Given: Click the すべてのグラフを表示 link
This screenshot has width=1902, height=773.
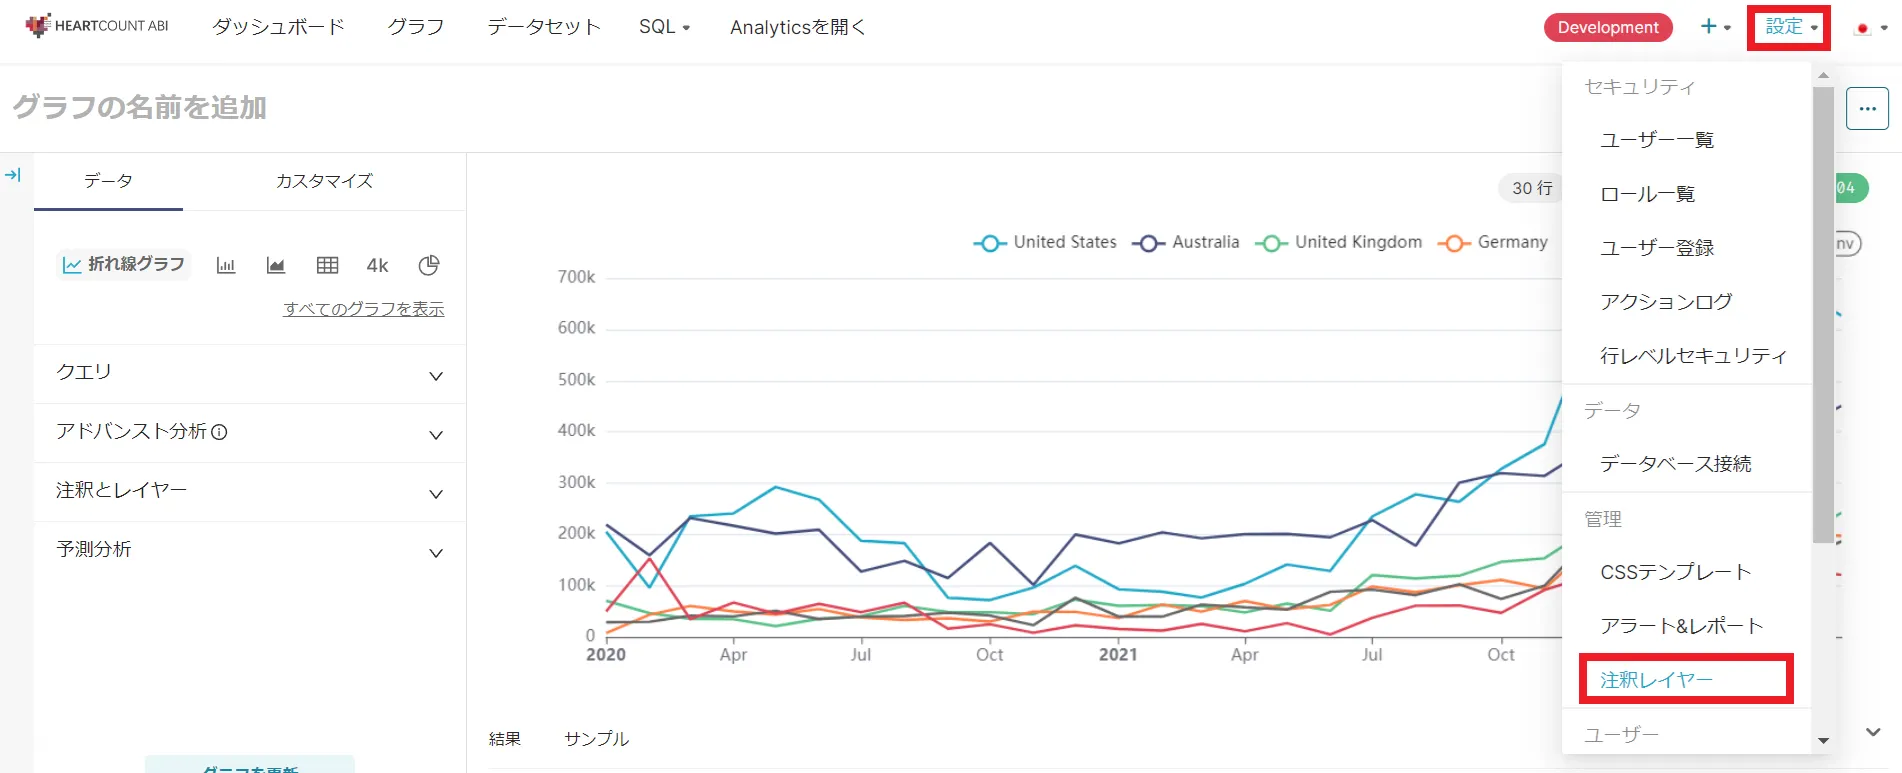Looking at the screenshot, I should point(364,309).
